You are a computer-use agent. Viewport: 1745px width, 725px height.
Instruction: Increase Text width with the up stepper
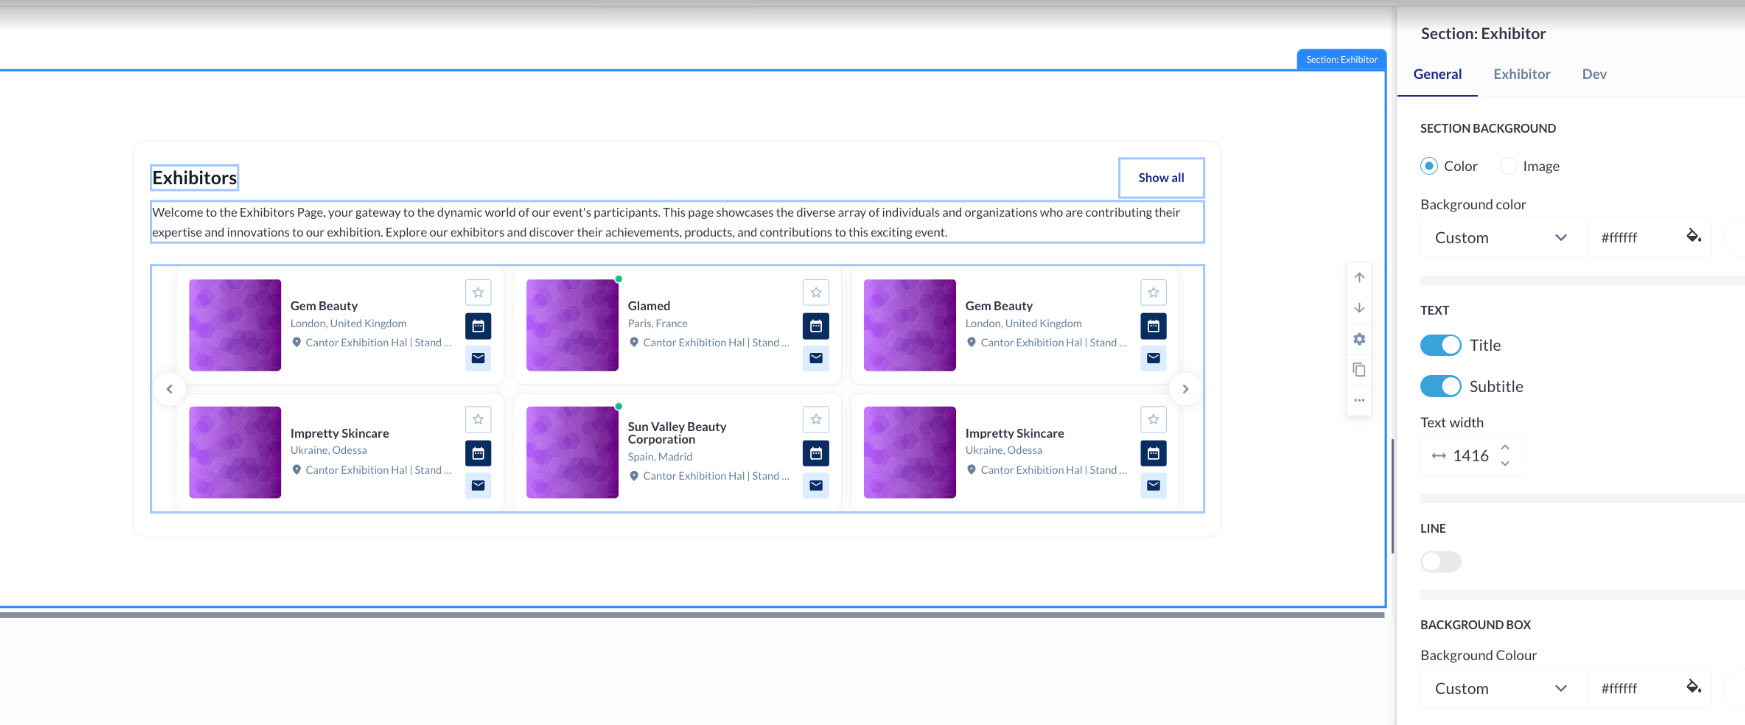pos(1505,447)
